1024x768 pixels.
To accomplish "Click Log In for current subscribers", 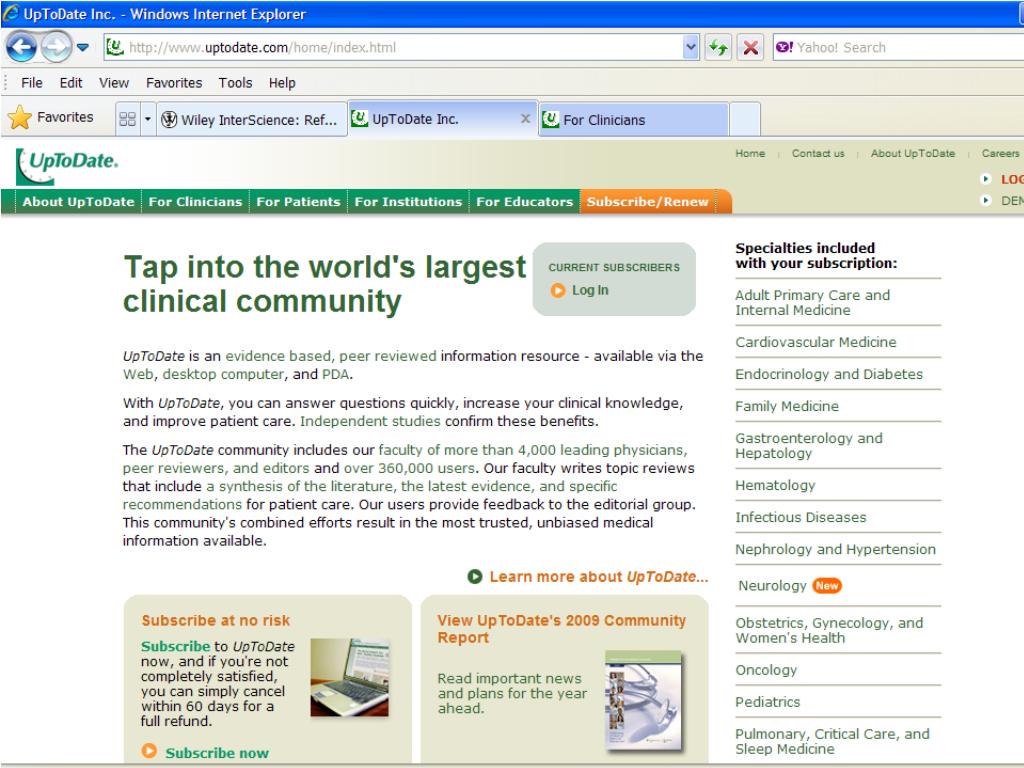I will (x=590, y=290).
